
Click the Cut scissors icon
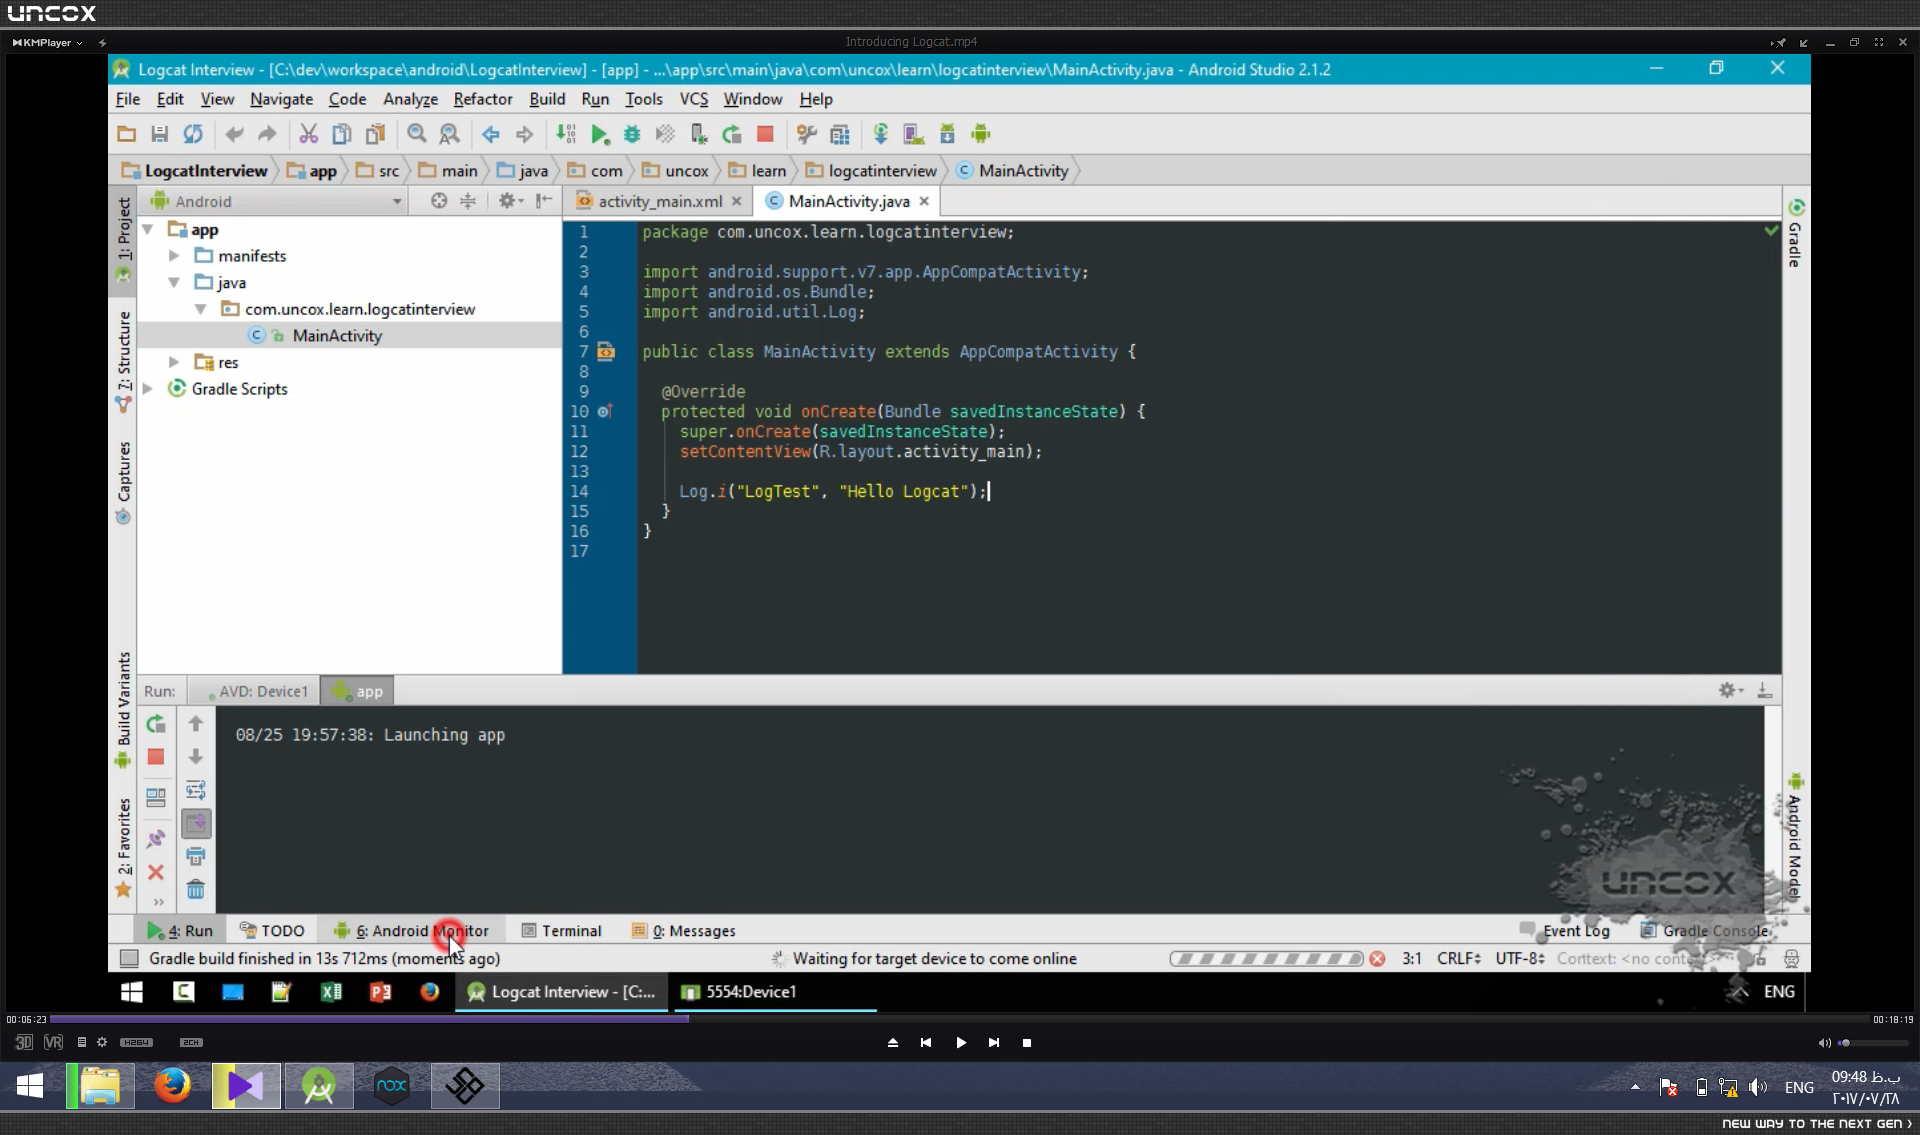309,134
